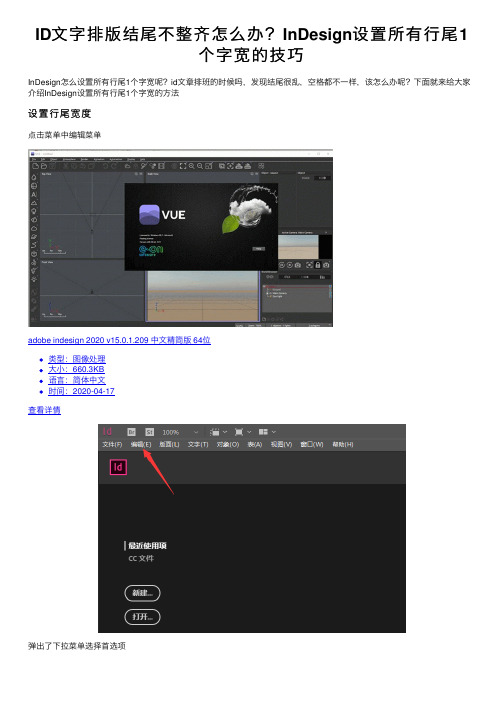Click the Stock 'St' icon in InDesign
Viewport: 504px width, 713px height.
pyautogui.click(x=150, y=432)
